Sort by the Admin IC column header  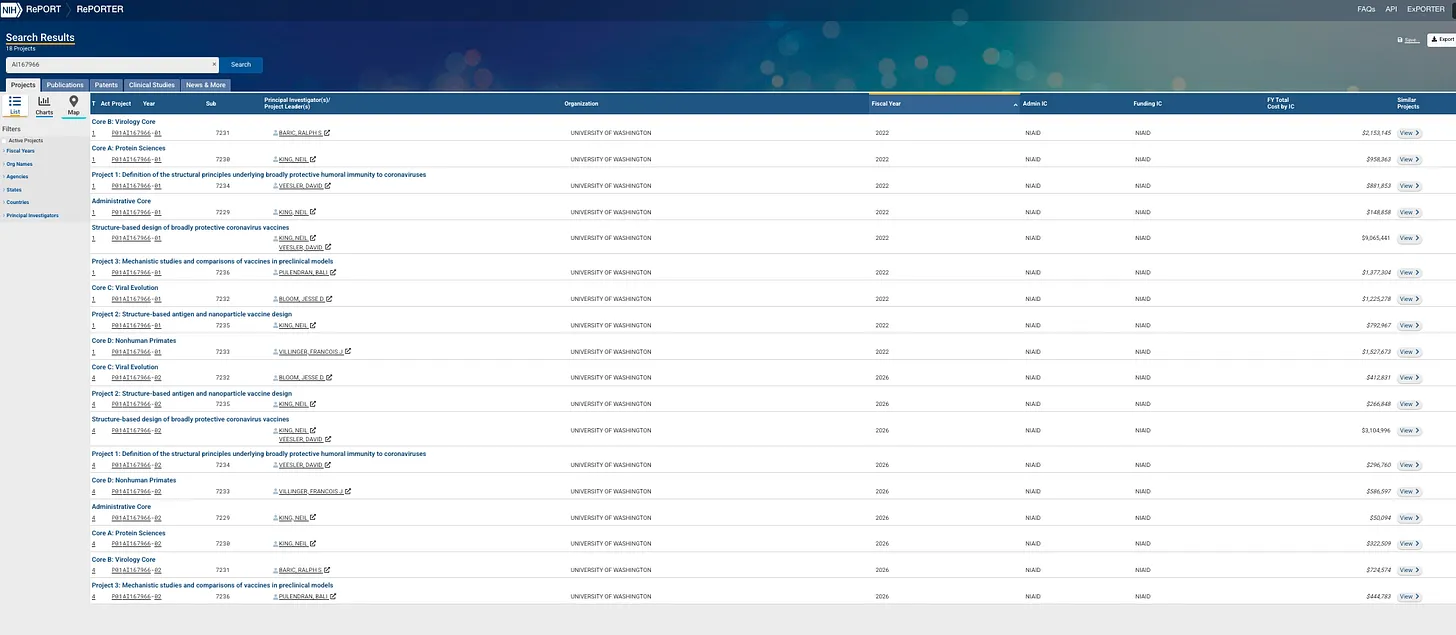[1036, 104]
